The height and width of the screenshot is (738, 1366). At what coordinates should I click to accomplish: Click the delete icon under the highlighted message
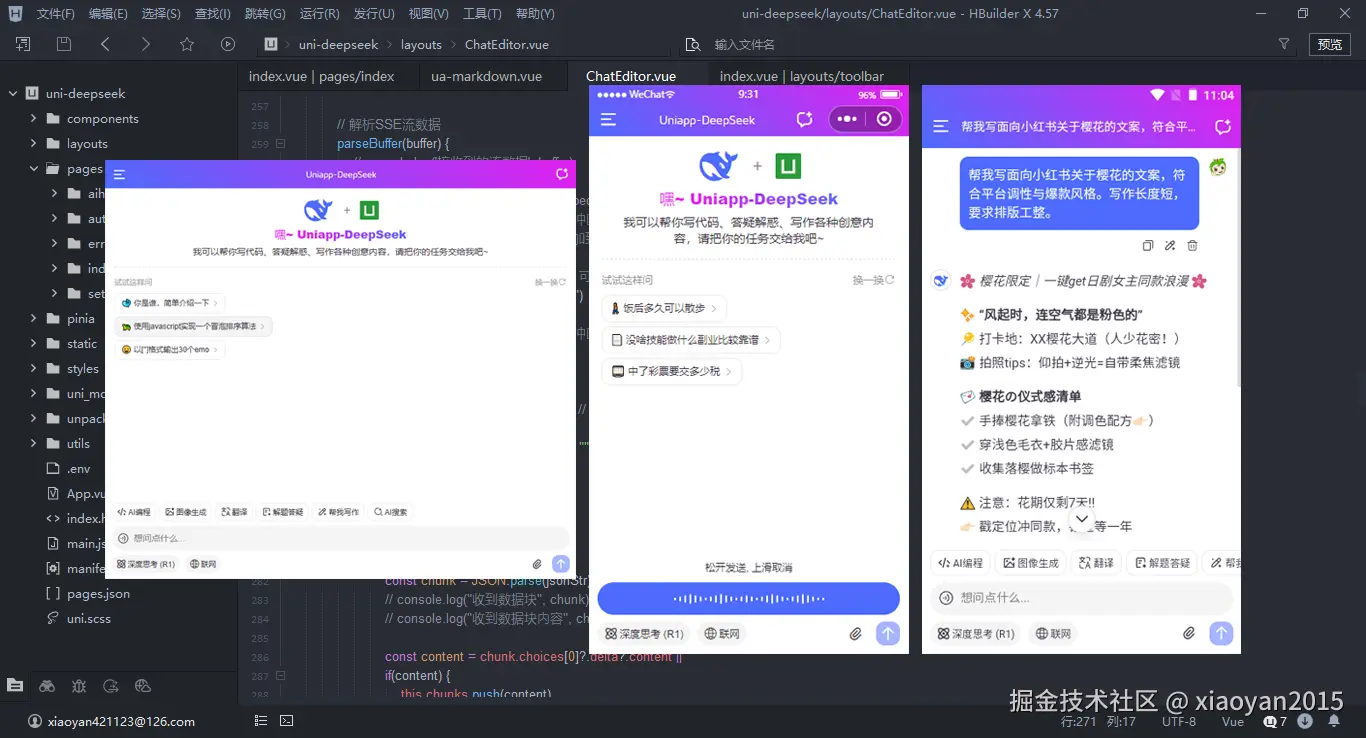pyautogui.click(x=1191, y=245)
